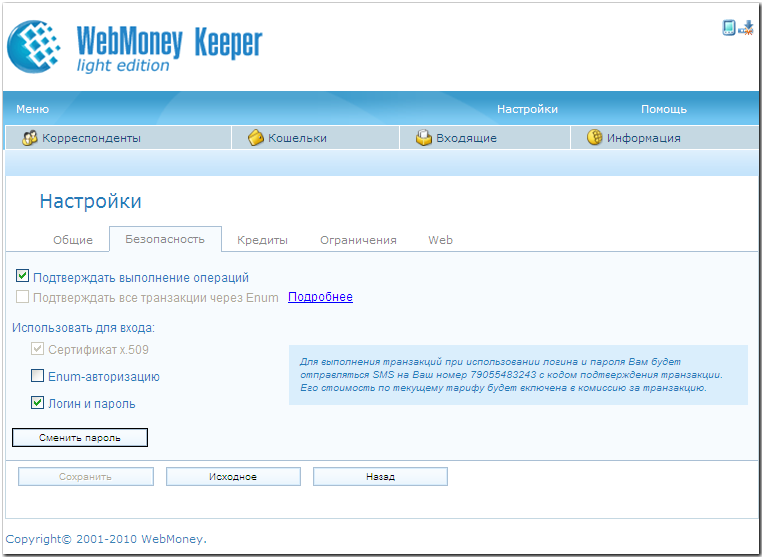This screenshot has width=763, height=558.
Task: Open the Входящие inbox section
Action: point(485,138)
